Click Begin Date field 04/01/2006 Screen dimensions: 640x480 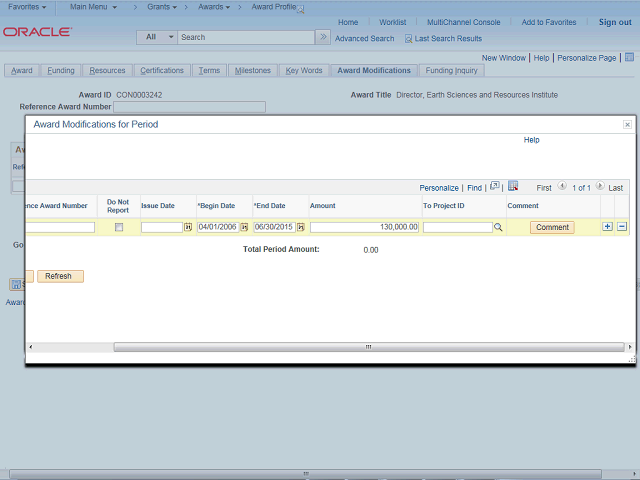click(218, 227)
